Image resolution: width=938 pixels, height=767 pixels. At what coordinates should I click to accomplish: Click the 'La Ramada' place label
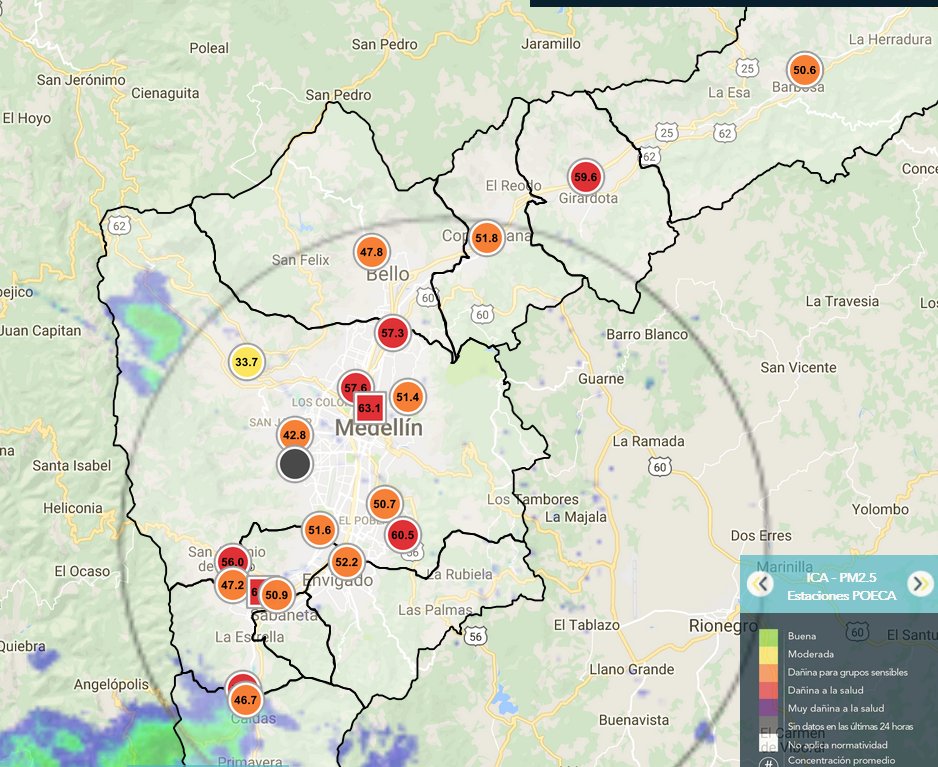648,442
